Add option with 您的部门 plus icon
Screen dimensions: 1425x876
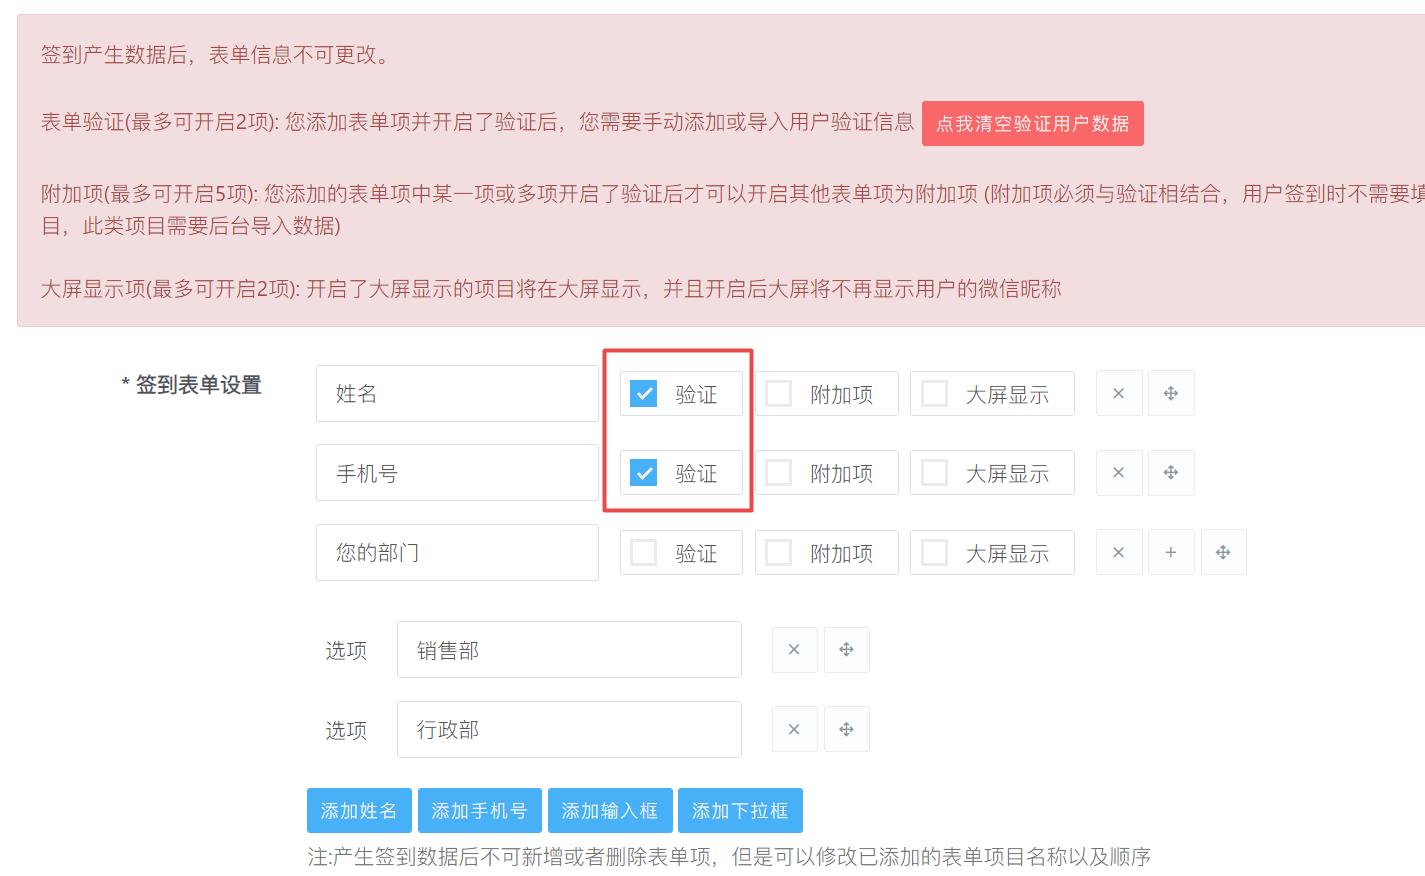pos(1171,553)
